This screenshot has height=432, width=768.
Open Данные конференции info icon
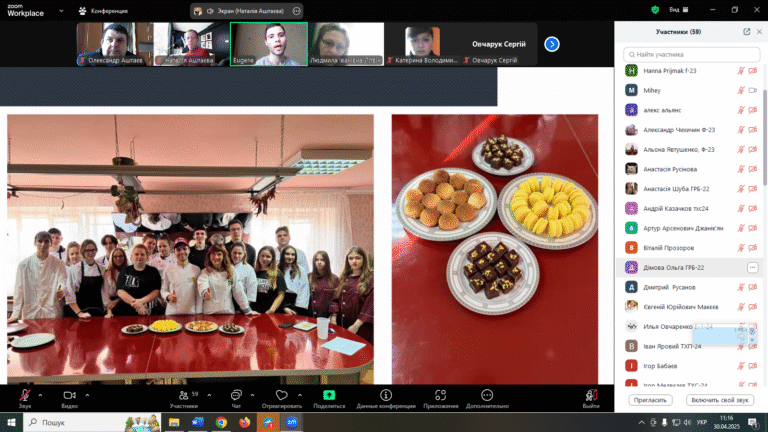click(x=386, y=395)
